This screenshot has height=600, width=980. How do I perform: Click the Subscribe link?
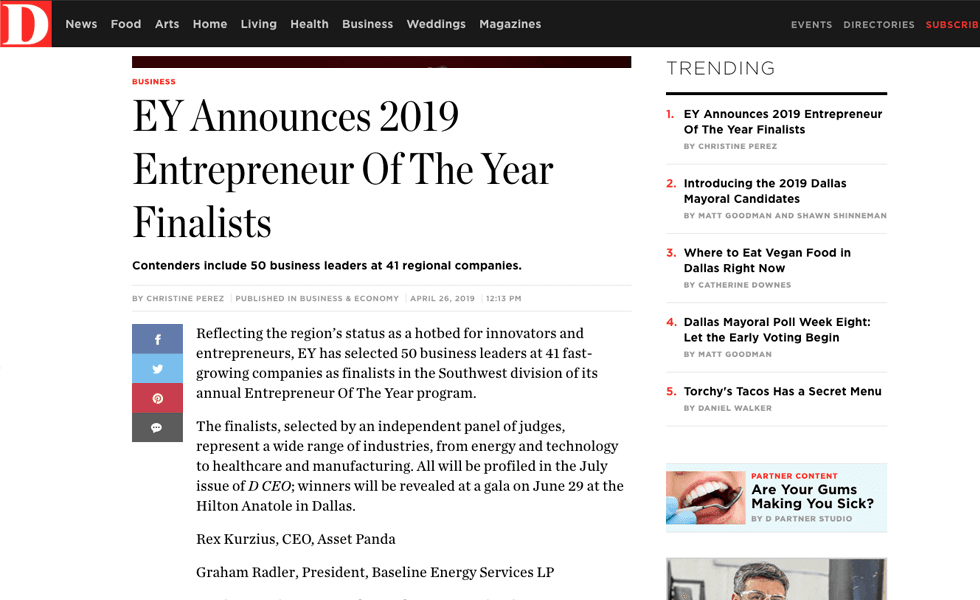(x=952, y=25)
